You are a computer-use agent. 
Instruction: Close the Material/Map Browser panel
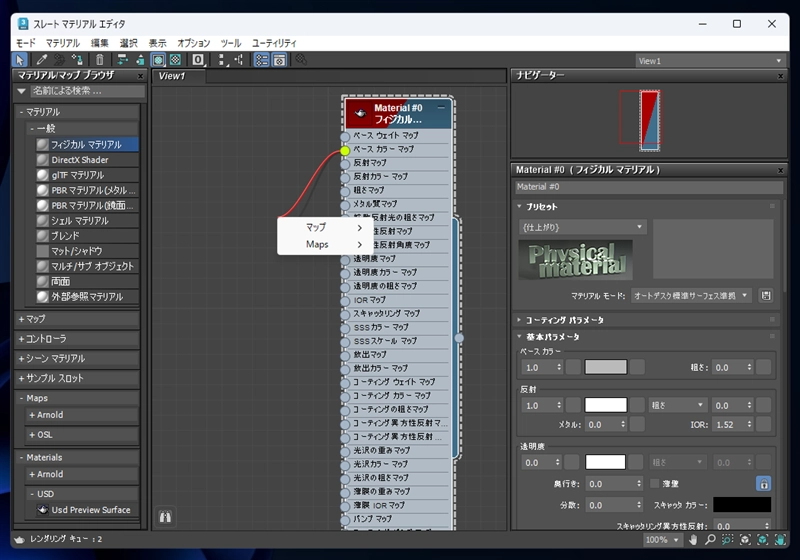pos(140,76)
